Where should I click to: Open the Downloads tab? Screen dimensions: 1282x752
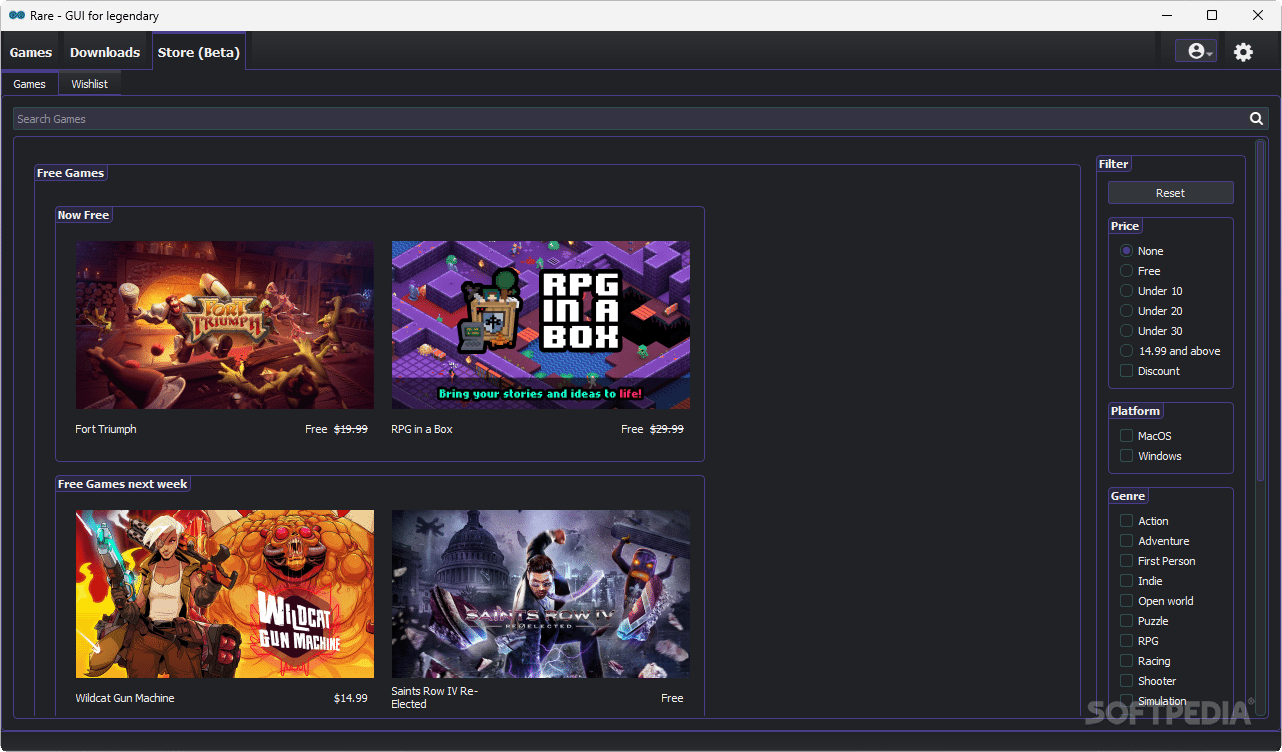[105, 52]
